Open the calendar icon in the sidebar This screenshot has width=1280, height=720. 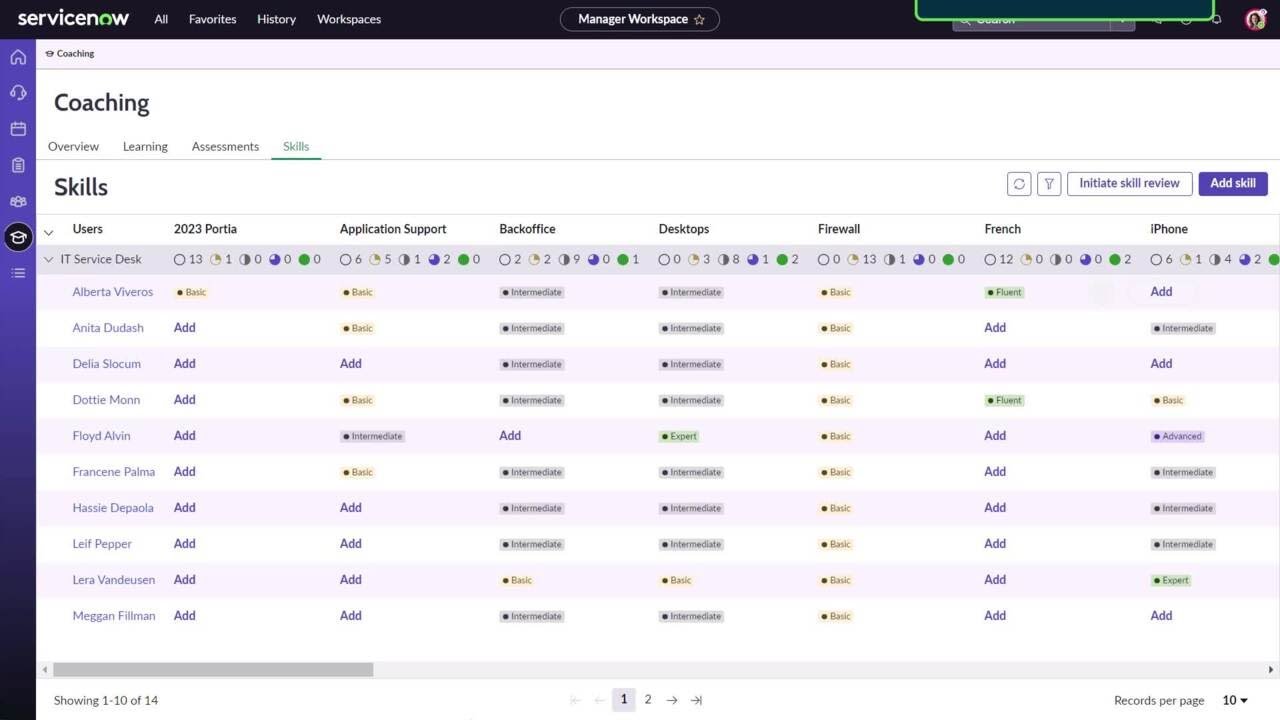tap(18, 128)
